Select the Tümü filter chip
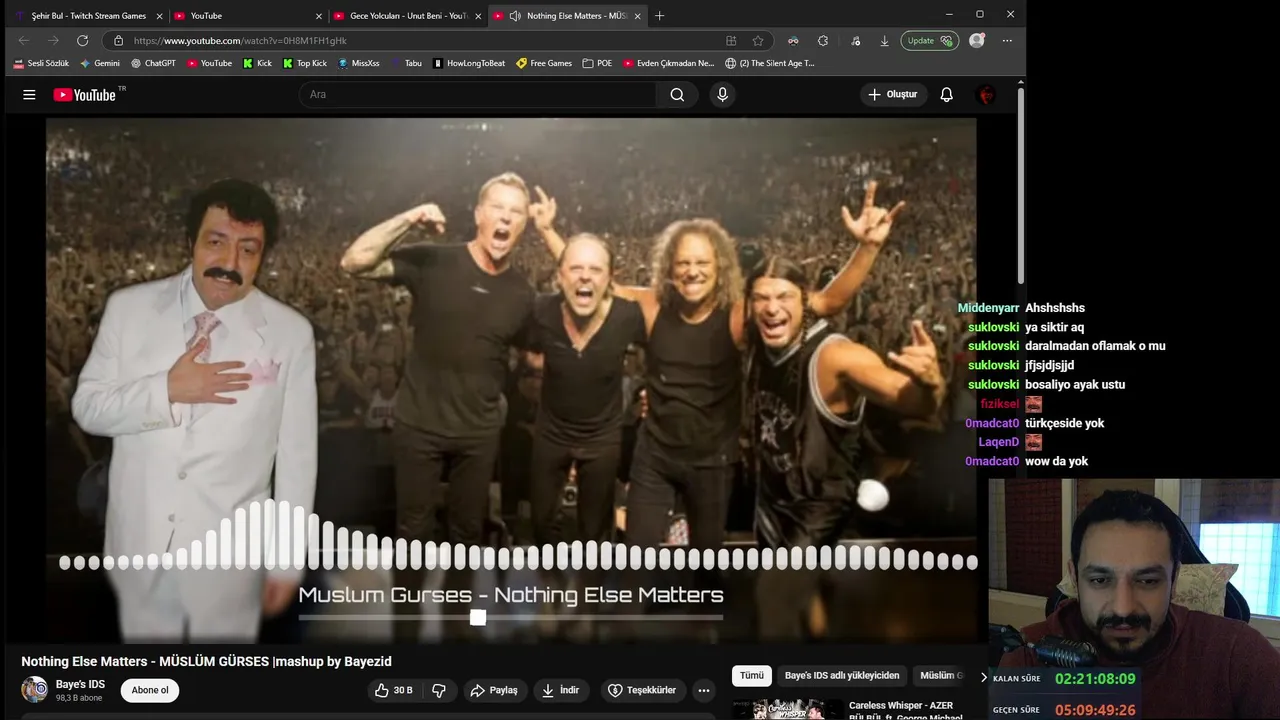1280x720 pixels. point(751,676)
